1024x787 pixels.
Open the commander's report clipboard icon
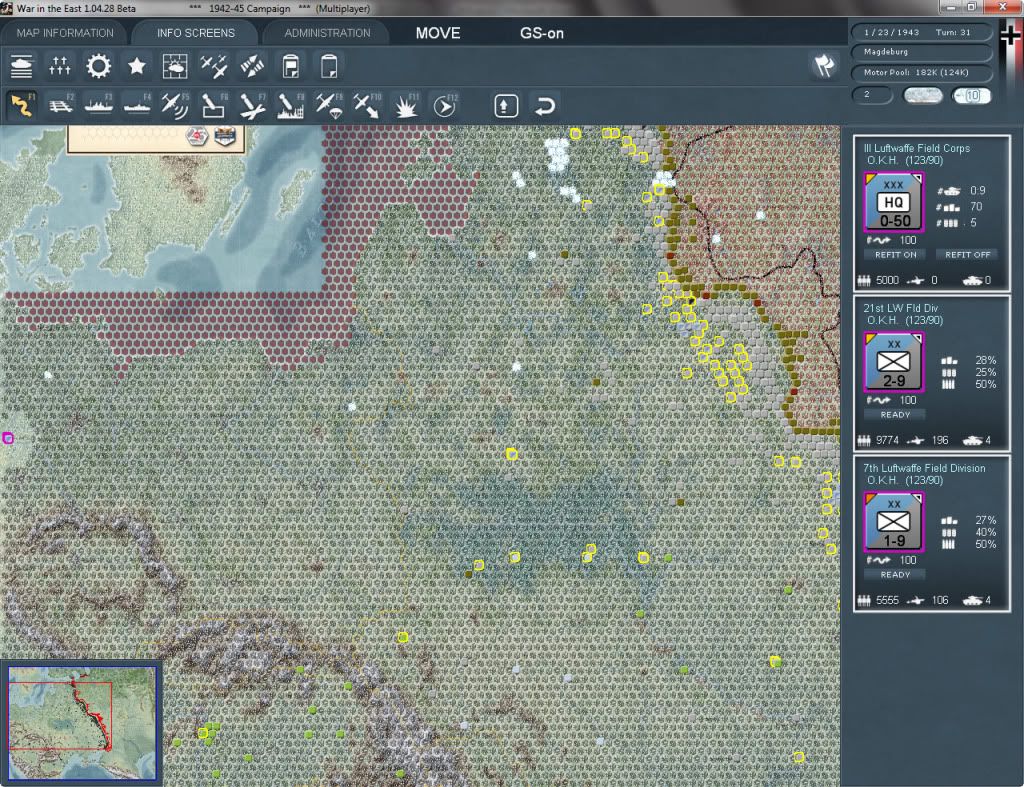pos(291,66)
